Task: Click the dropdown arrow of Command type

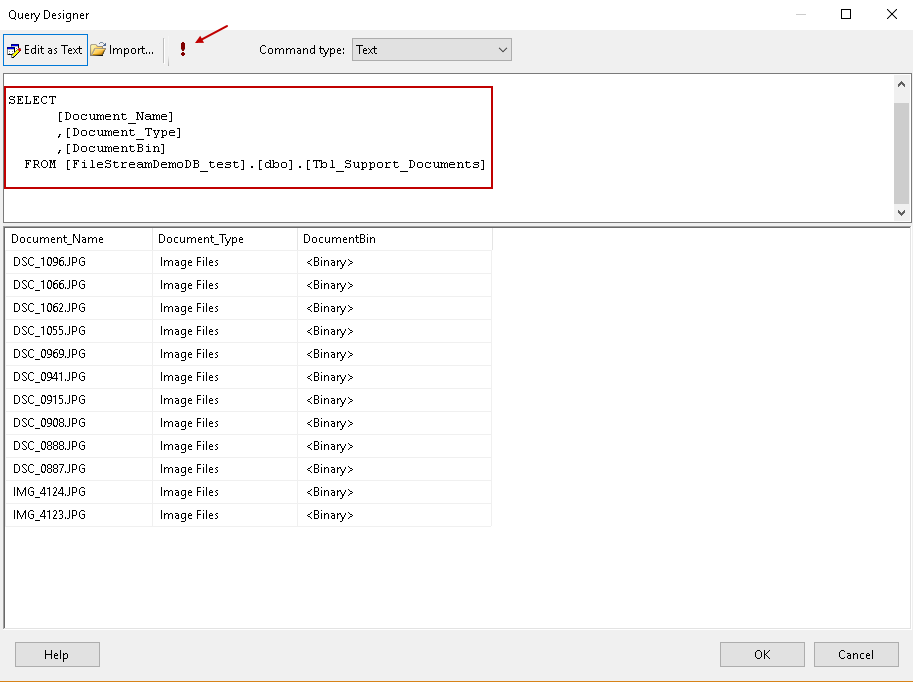Action: (x=502, y=50)
